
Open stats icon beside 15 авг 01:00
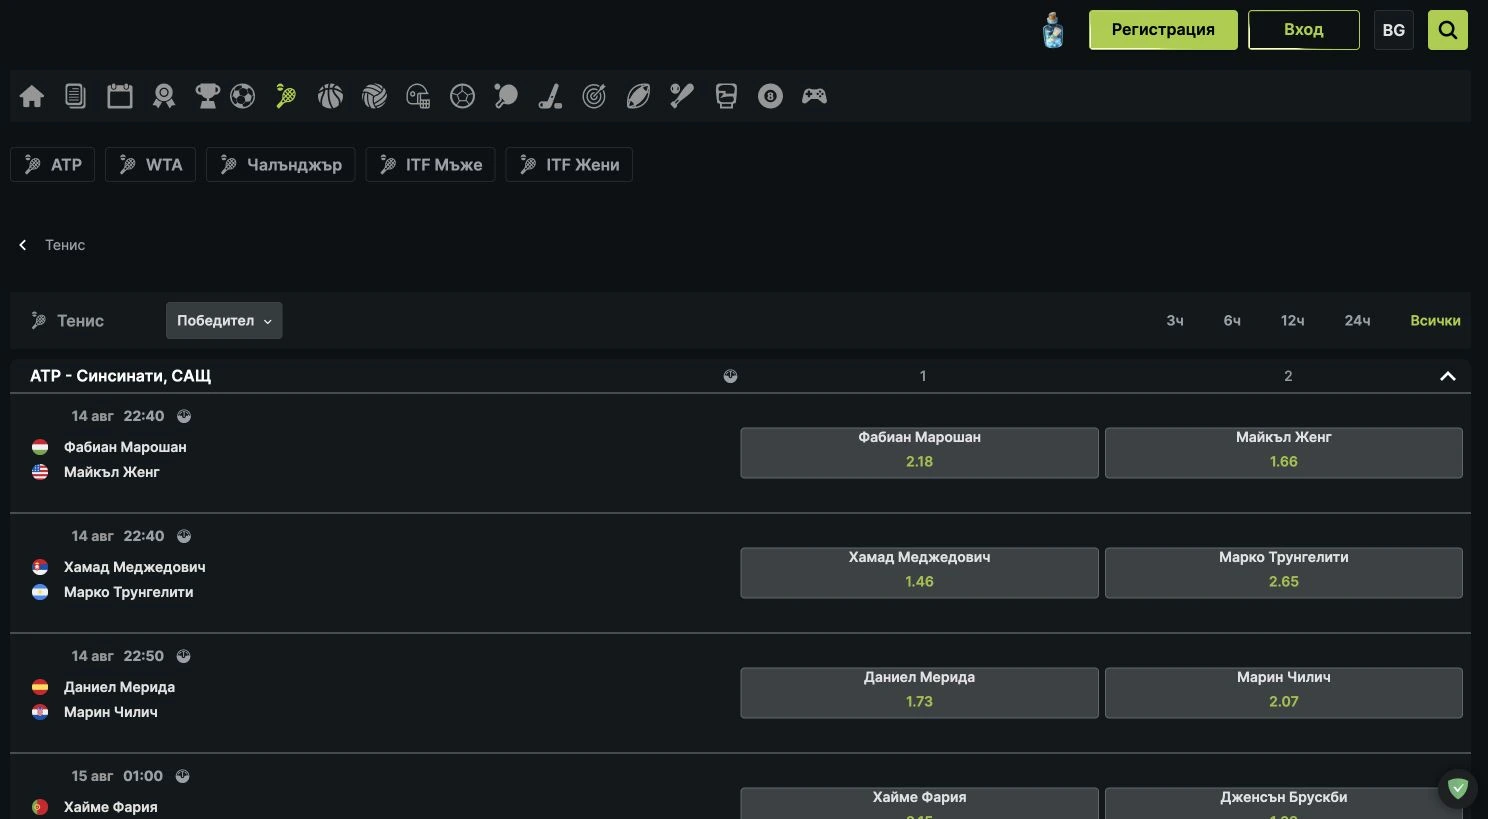182,776
